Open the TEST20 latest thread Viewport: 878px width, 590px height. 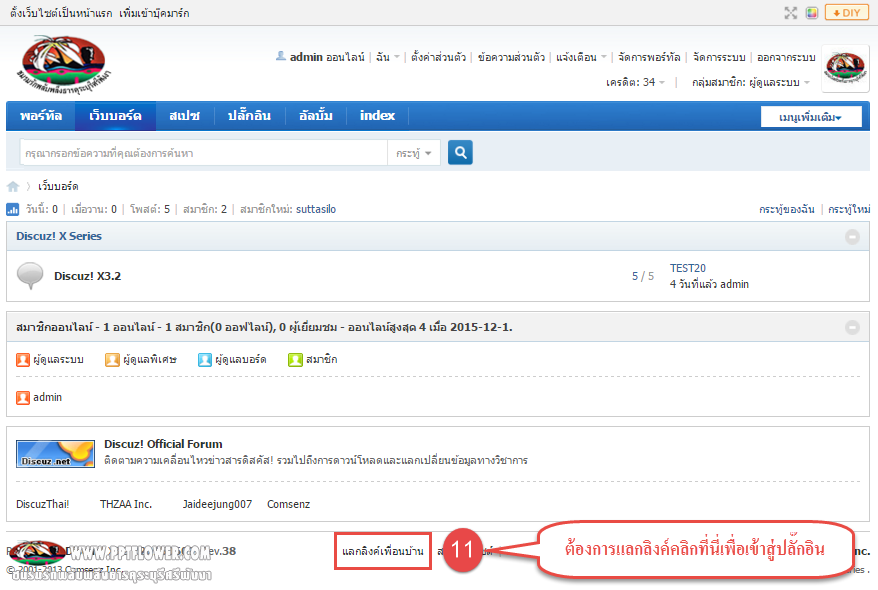coord(688,268)
